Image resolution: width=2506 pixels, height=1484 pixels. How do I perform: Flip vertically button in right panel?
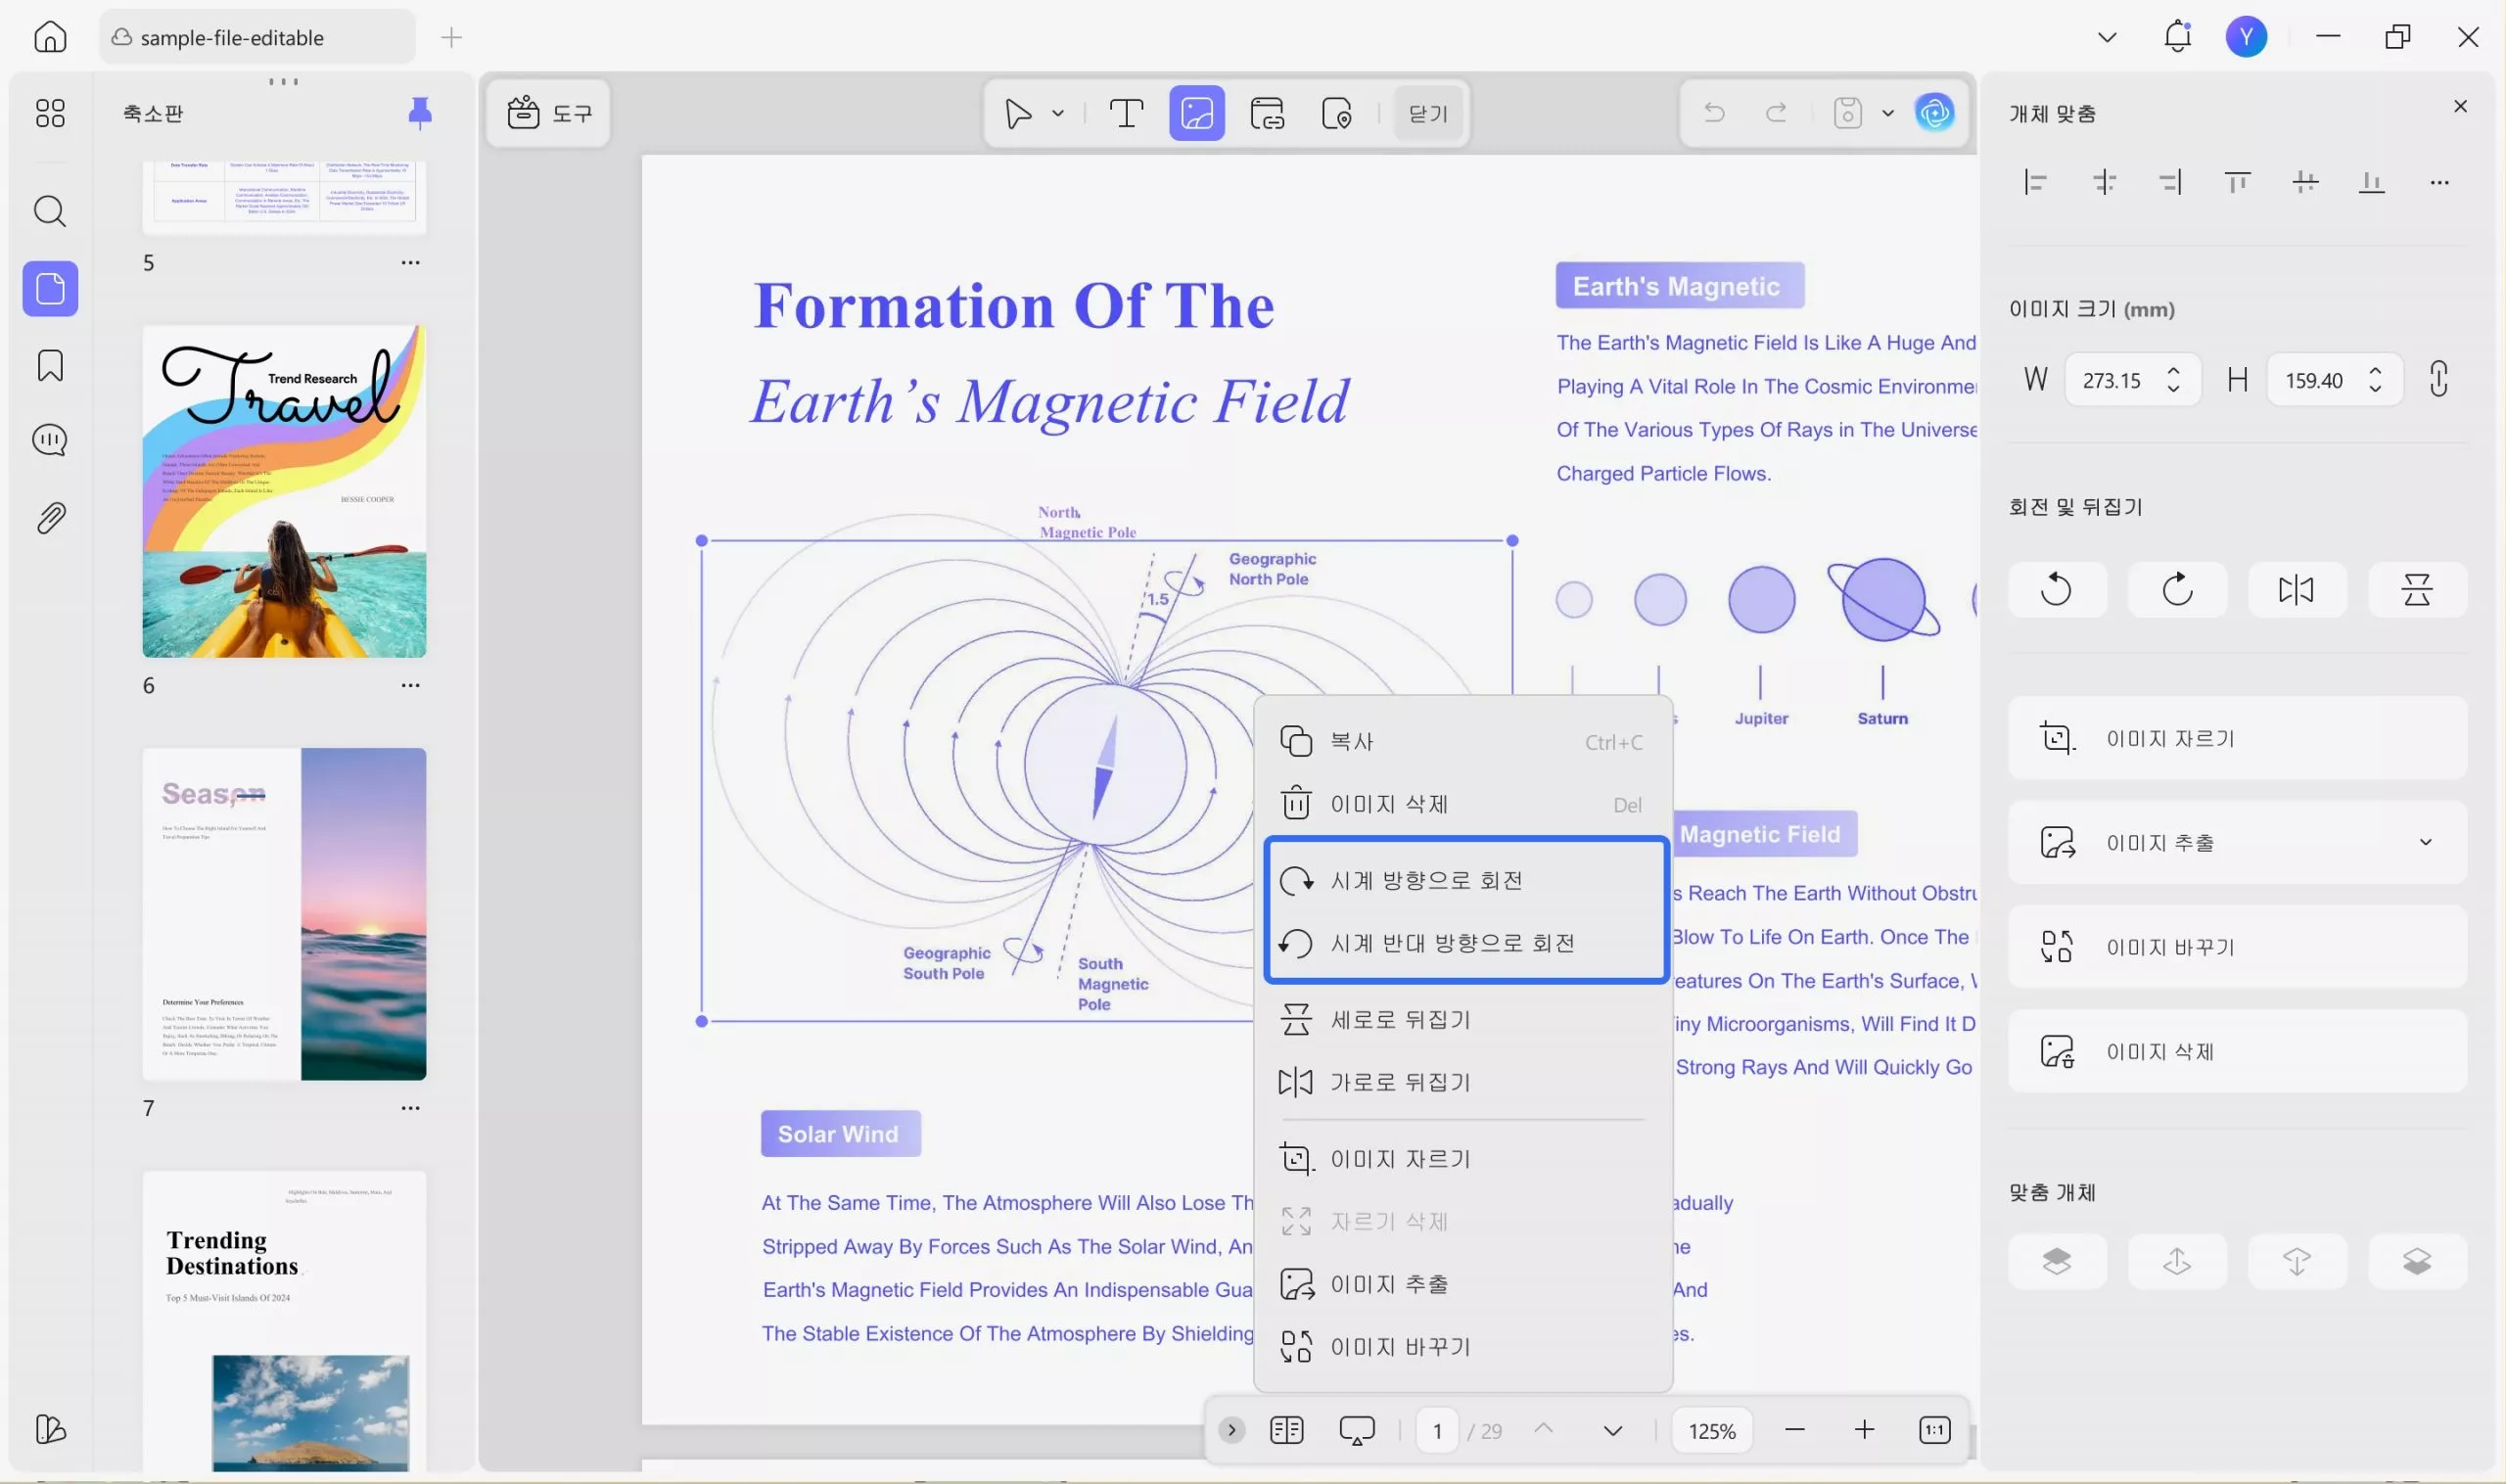(x=2416, y=590)
